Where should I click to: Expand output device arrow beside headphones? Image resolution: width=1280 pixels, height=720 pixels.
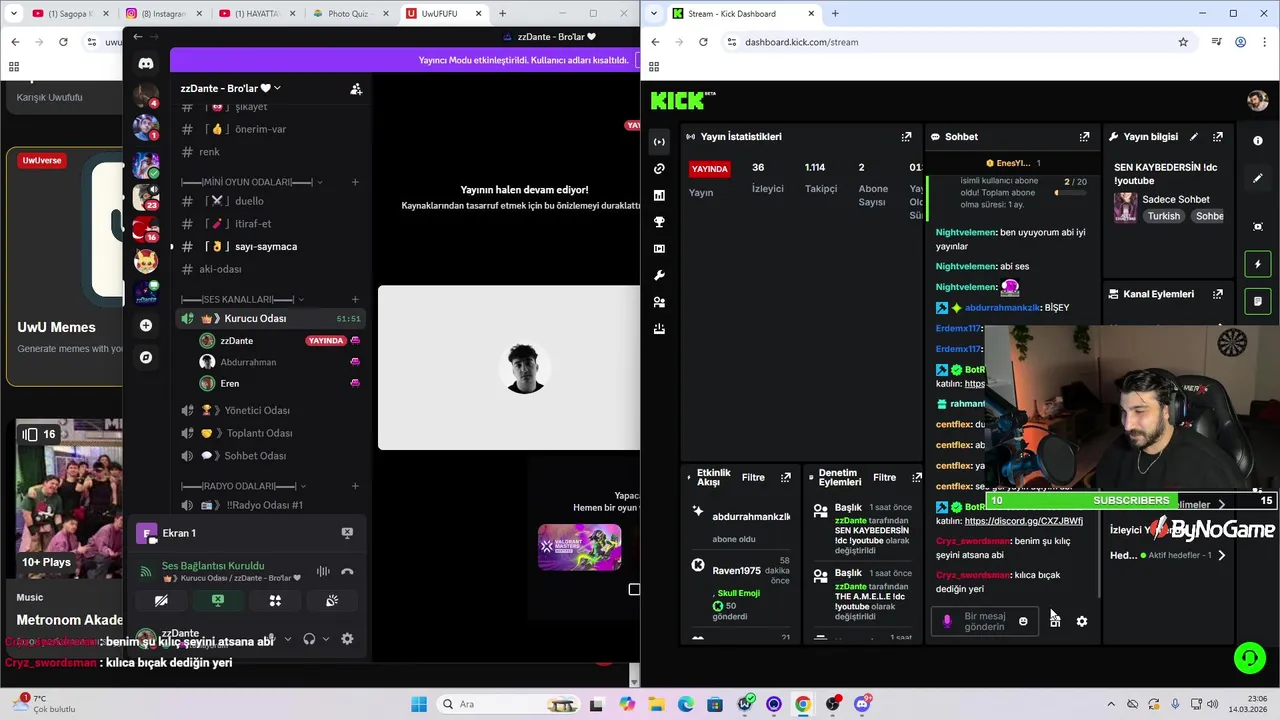click(325, 639)
